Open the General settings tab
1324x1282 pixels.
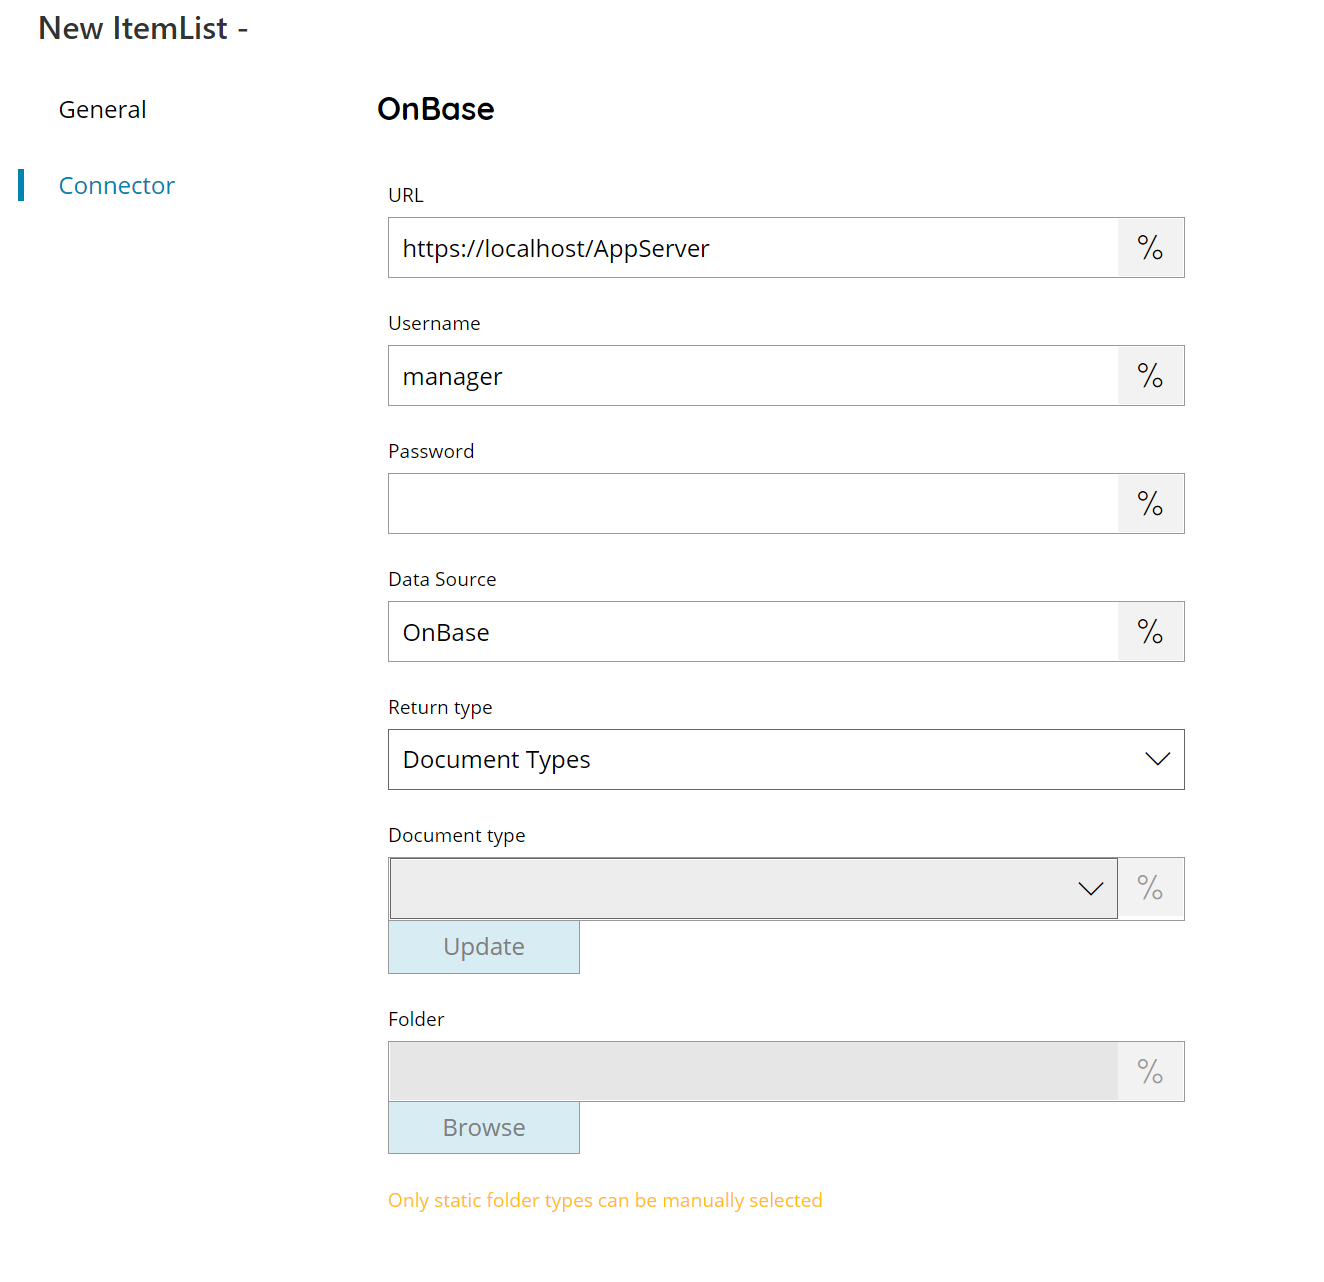(x=102, y=110)
